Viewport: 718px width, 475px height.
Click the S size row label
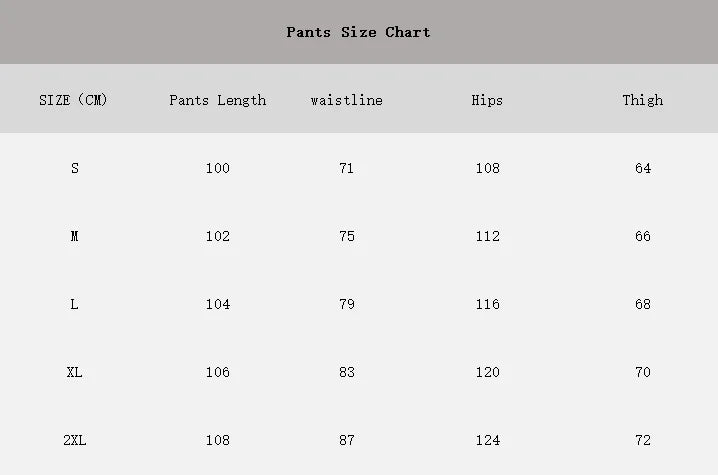point(75,168)
